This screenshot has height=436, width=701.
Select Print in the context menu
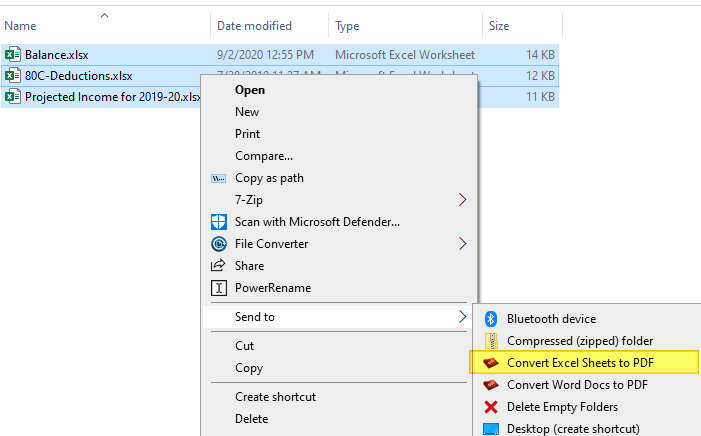(x=247, y=134)
